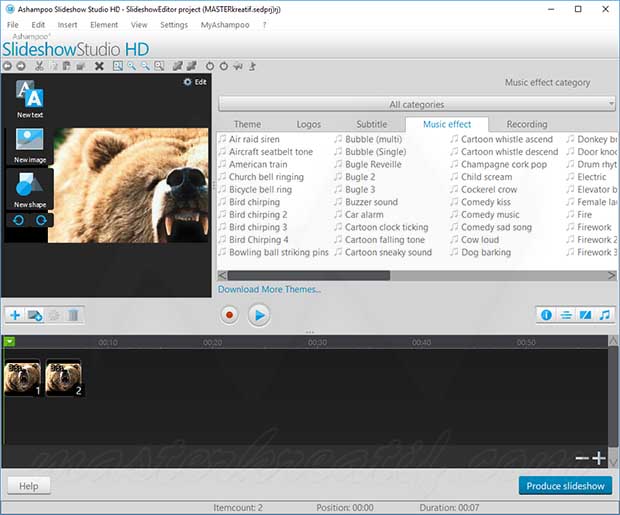Play the slideshow preview
The image size is (620, 515).
click(x=259, y=315)
